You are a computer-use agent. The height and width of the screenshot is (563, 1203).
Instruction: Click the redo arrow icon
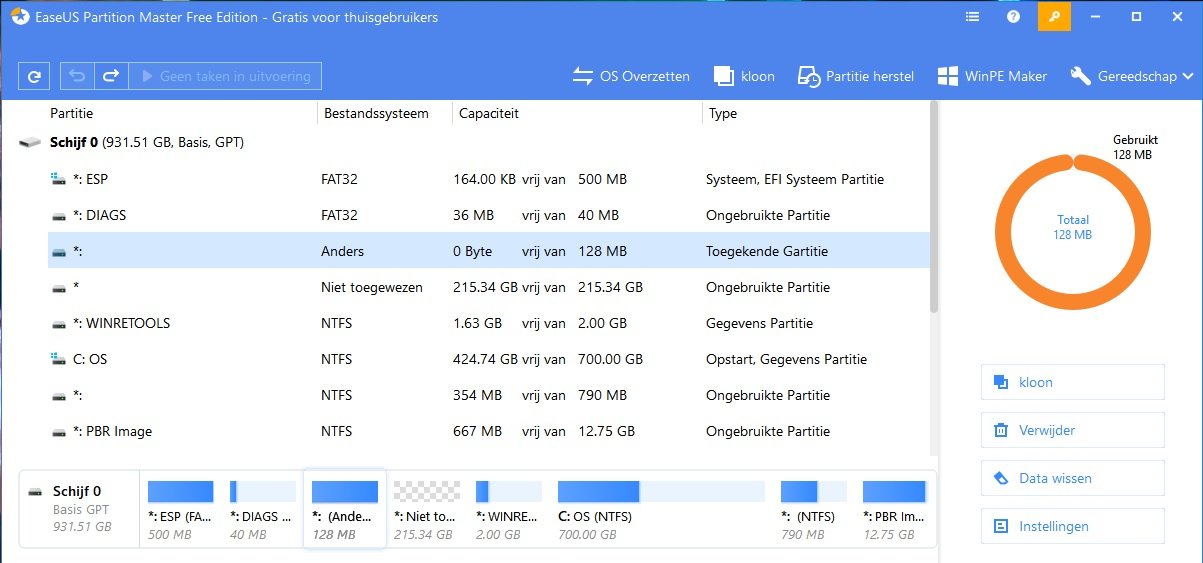tap(111, 76)
